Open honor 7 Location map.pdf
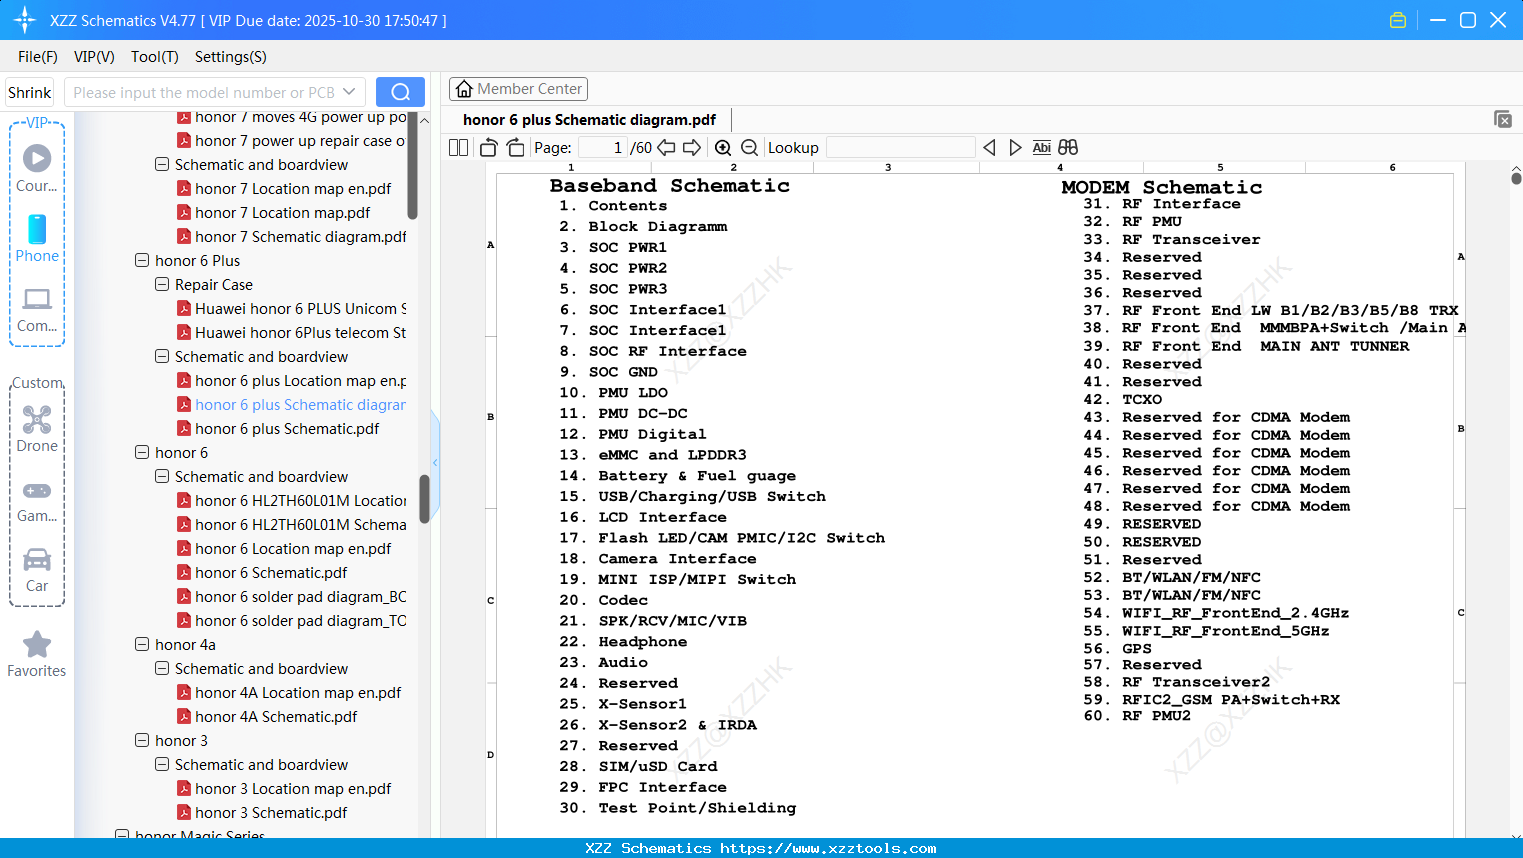The image size is (1523, 858). click(282, 212)
